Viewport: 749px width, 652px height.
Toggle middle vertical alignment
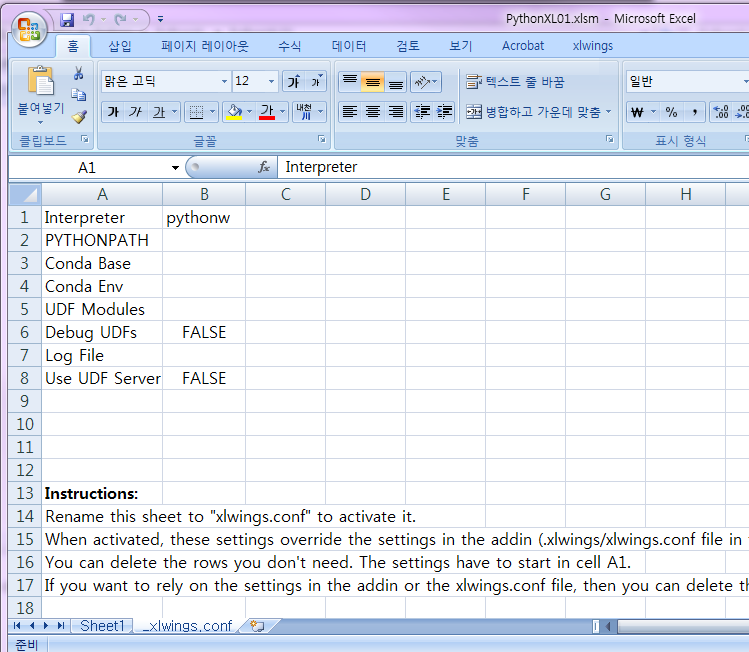pyautogui.click(x=373, y=82)
